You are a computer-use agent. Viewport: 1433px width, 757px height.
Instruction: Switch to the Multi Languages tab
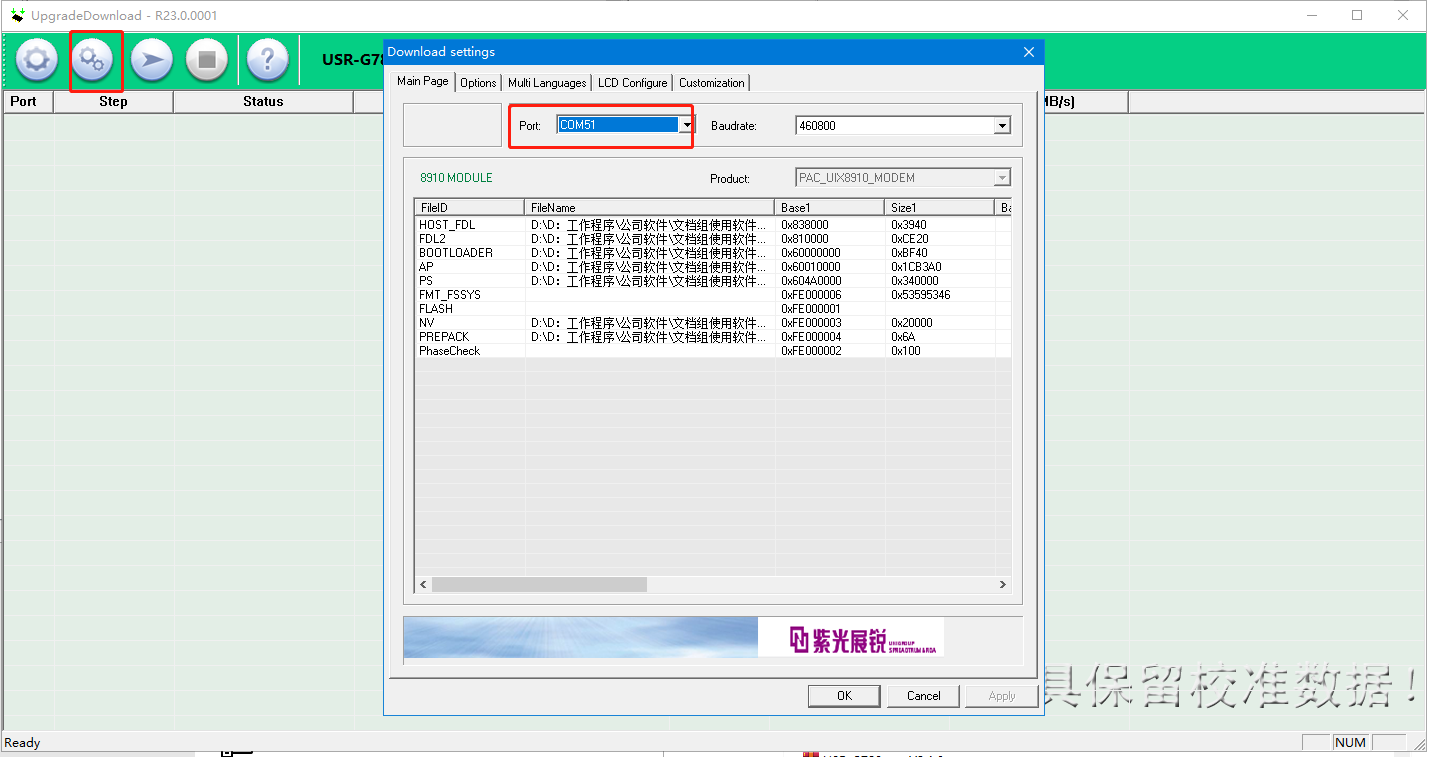[546, 83]
